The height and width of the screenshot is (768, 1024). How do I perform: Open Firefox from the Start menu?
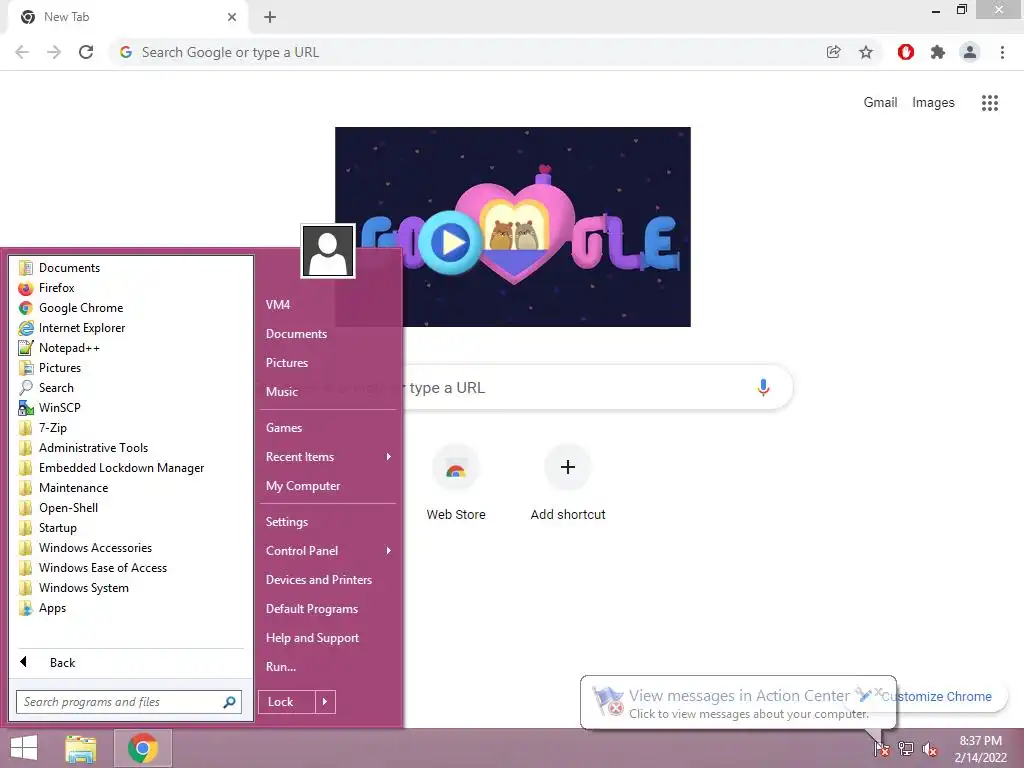coord(56,288)
